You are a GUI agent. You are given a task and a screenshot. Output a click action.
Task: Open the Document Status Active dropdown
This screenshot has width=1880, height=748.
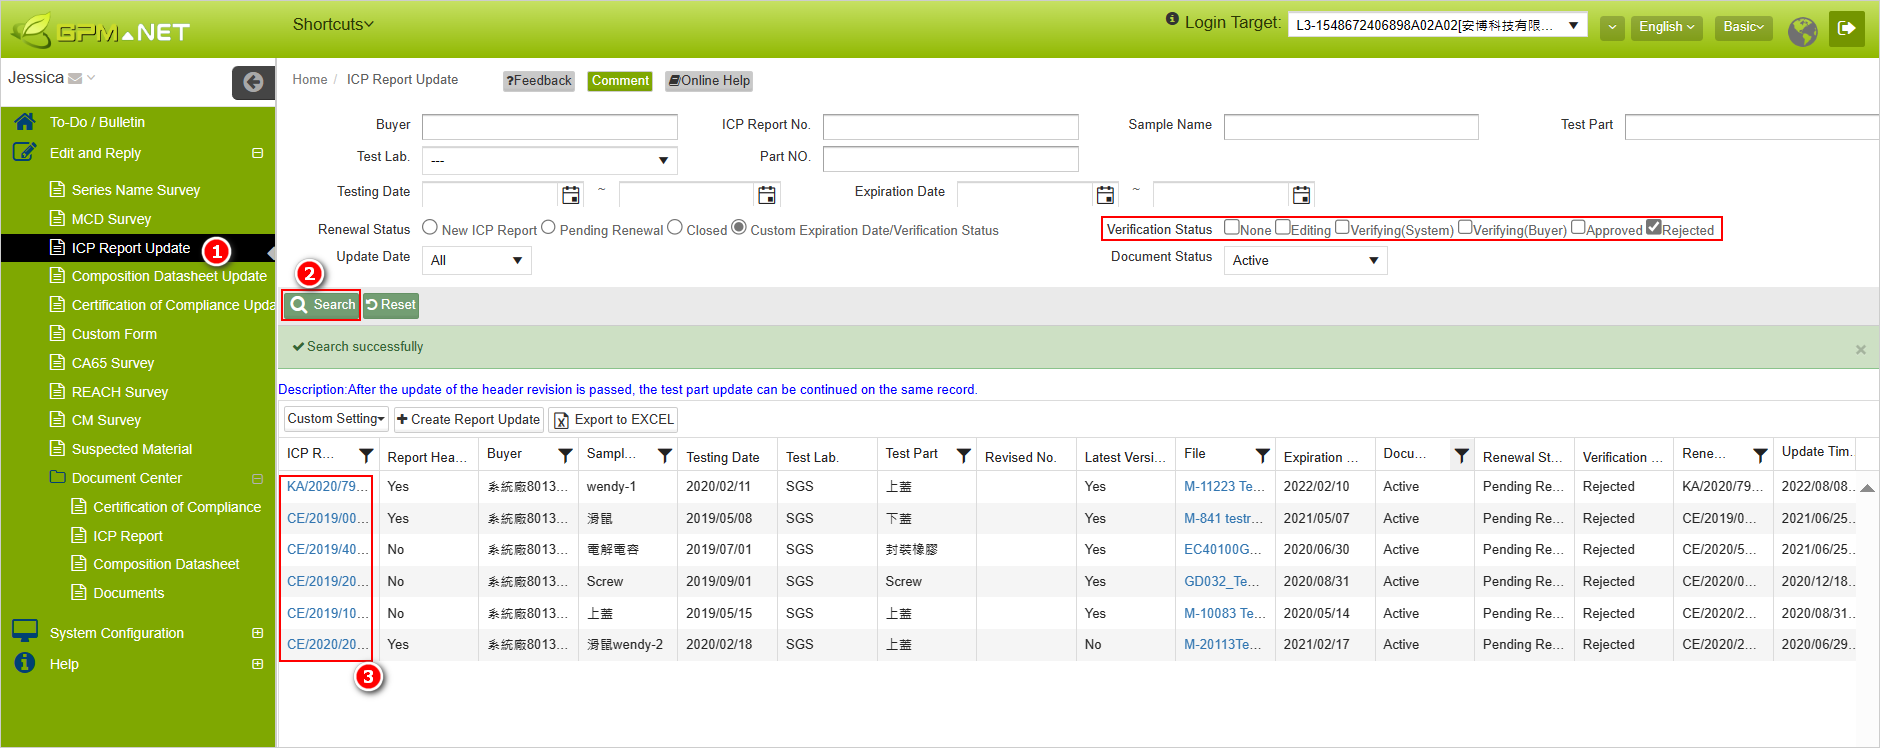pos(1306,260)
